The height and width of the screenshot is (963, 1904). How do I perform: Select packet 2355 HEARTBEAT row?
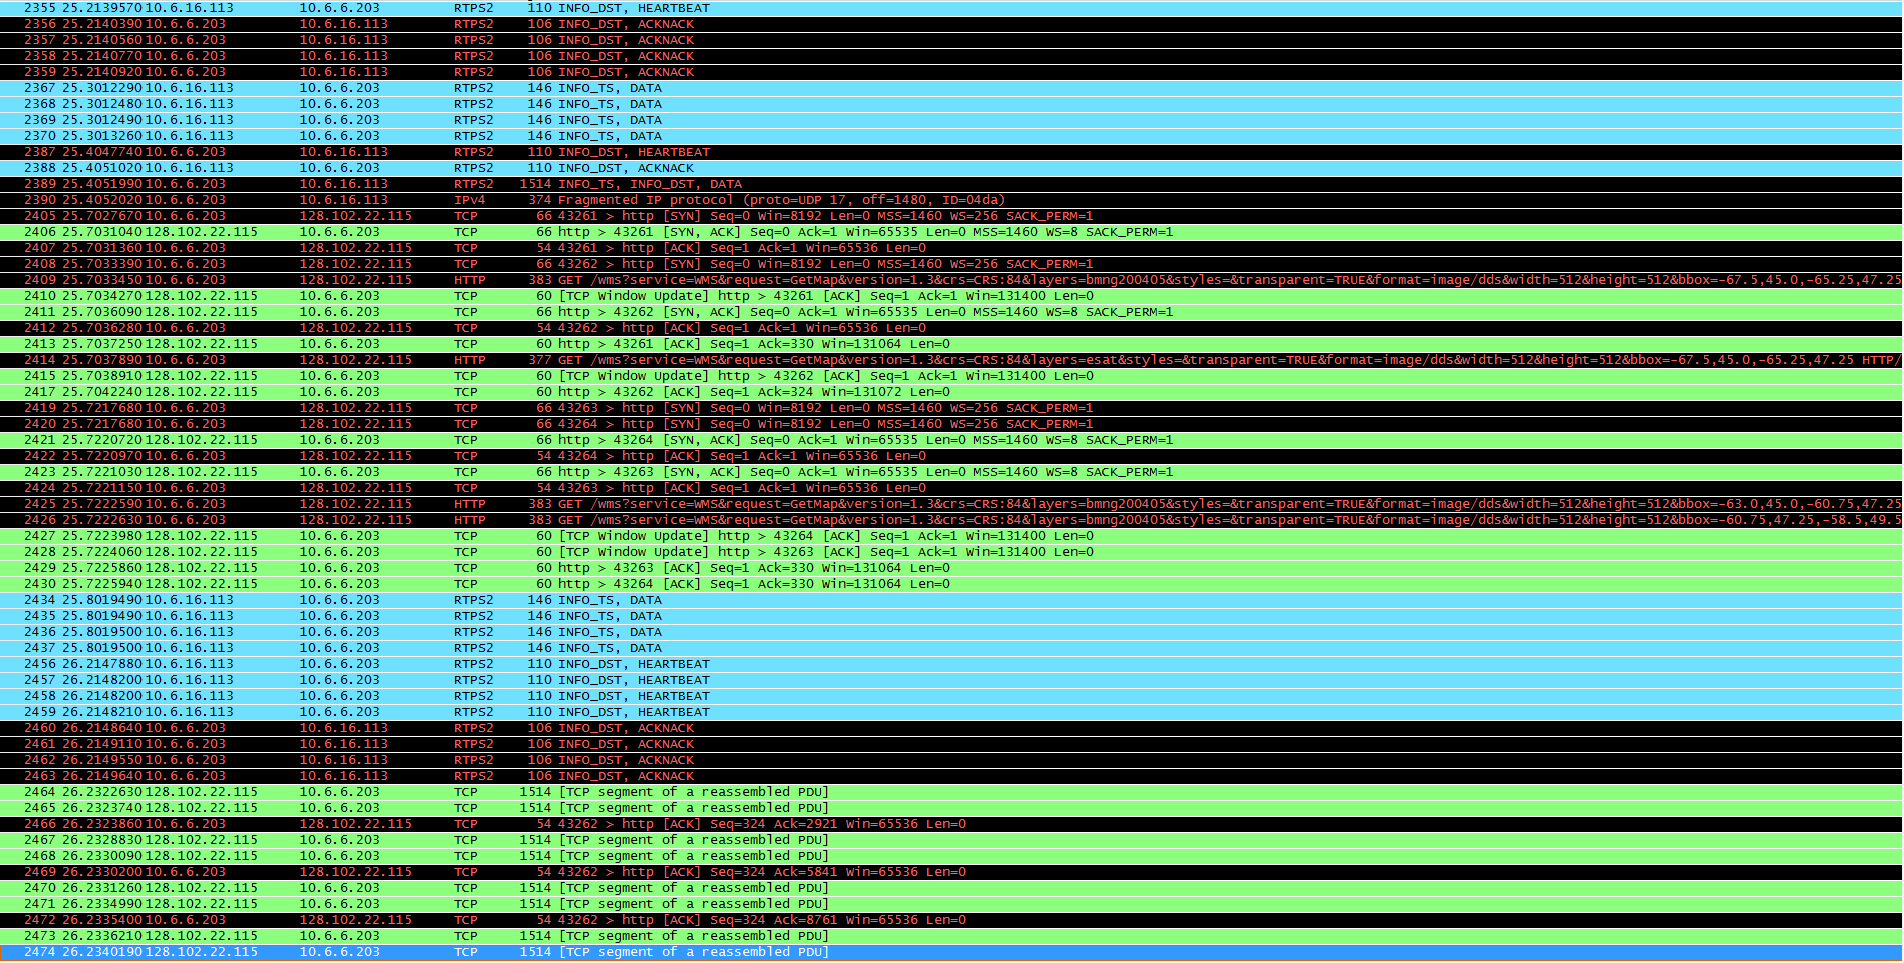(952, 8)
